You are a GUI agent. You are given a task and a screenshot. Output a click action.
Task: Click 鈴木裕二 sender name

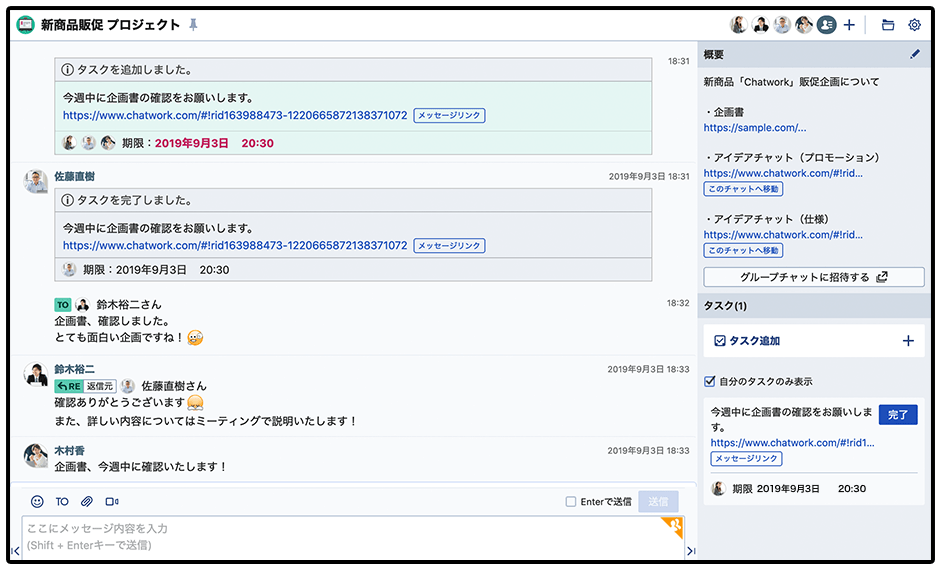point(75,369)
